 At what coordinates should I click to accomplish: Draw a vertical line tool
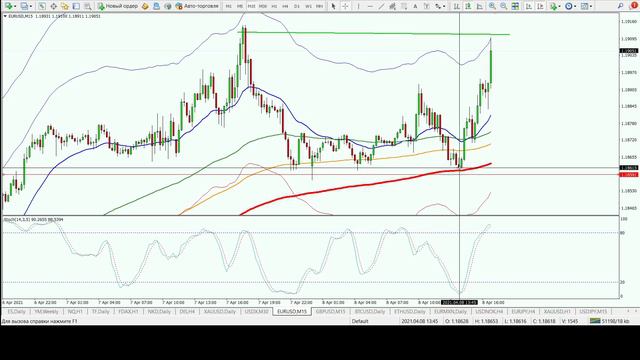358,6
